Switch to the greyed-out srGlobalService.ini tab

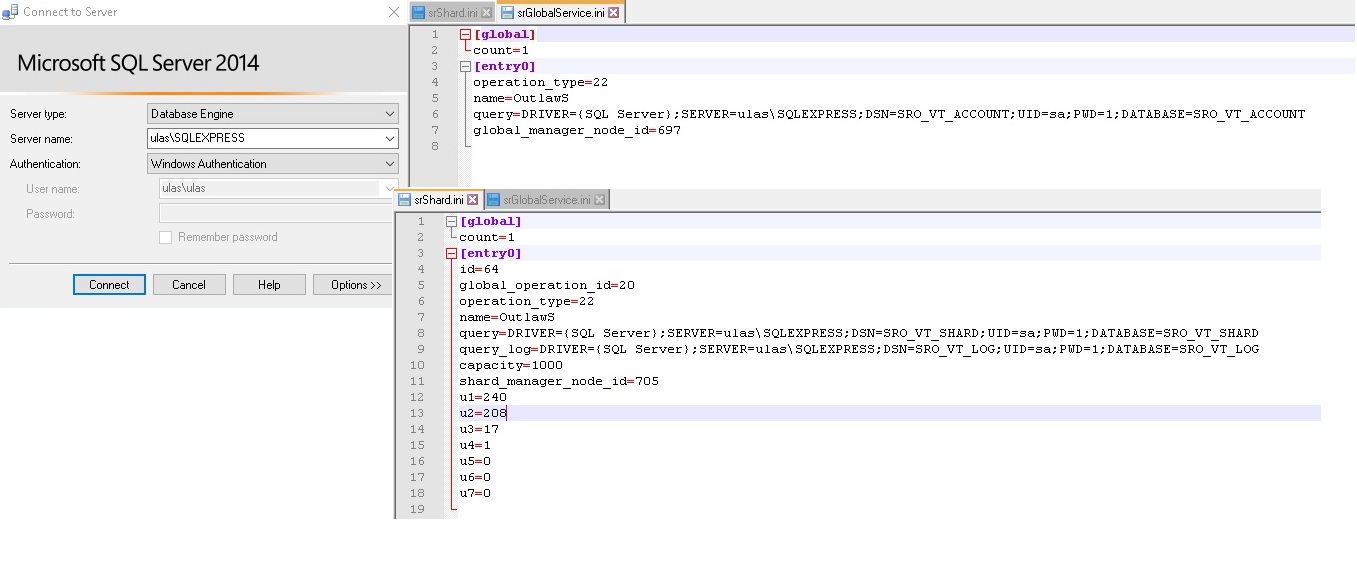tap(547, 200)
